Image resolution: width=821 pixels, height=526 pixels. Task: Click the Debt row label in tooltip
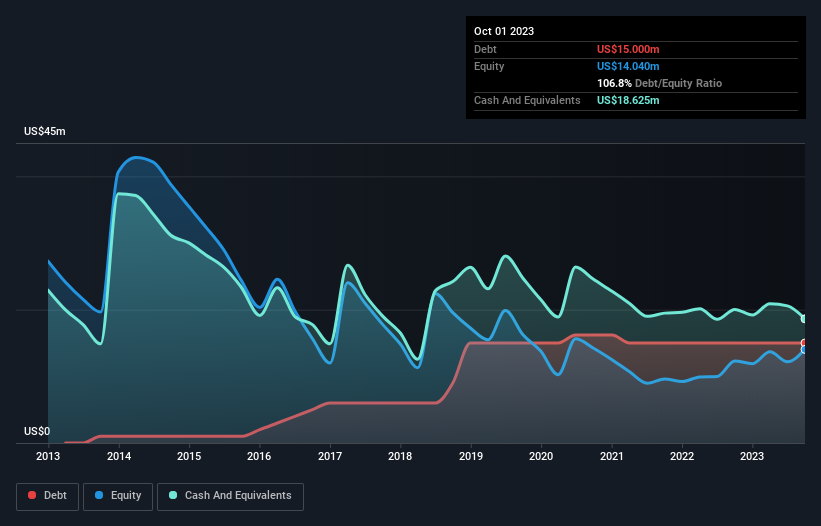point(485,49)
